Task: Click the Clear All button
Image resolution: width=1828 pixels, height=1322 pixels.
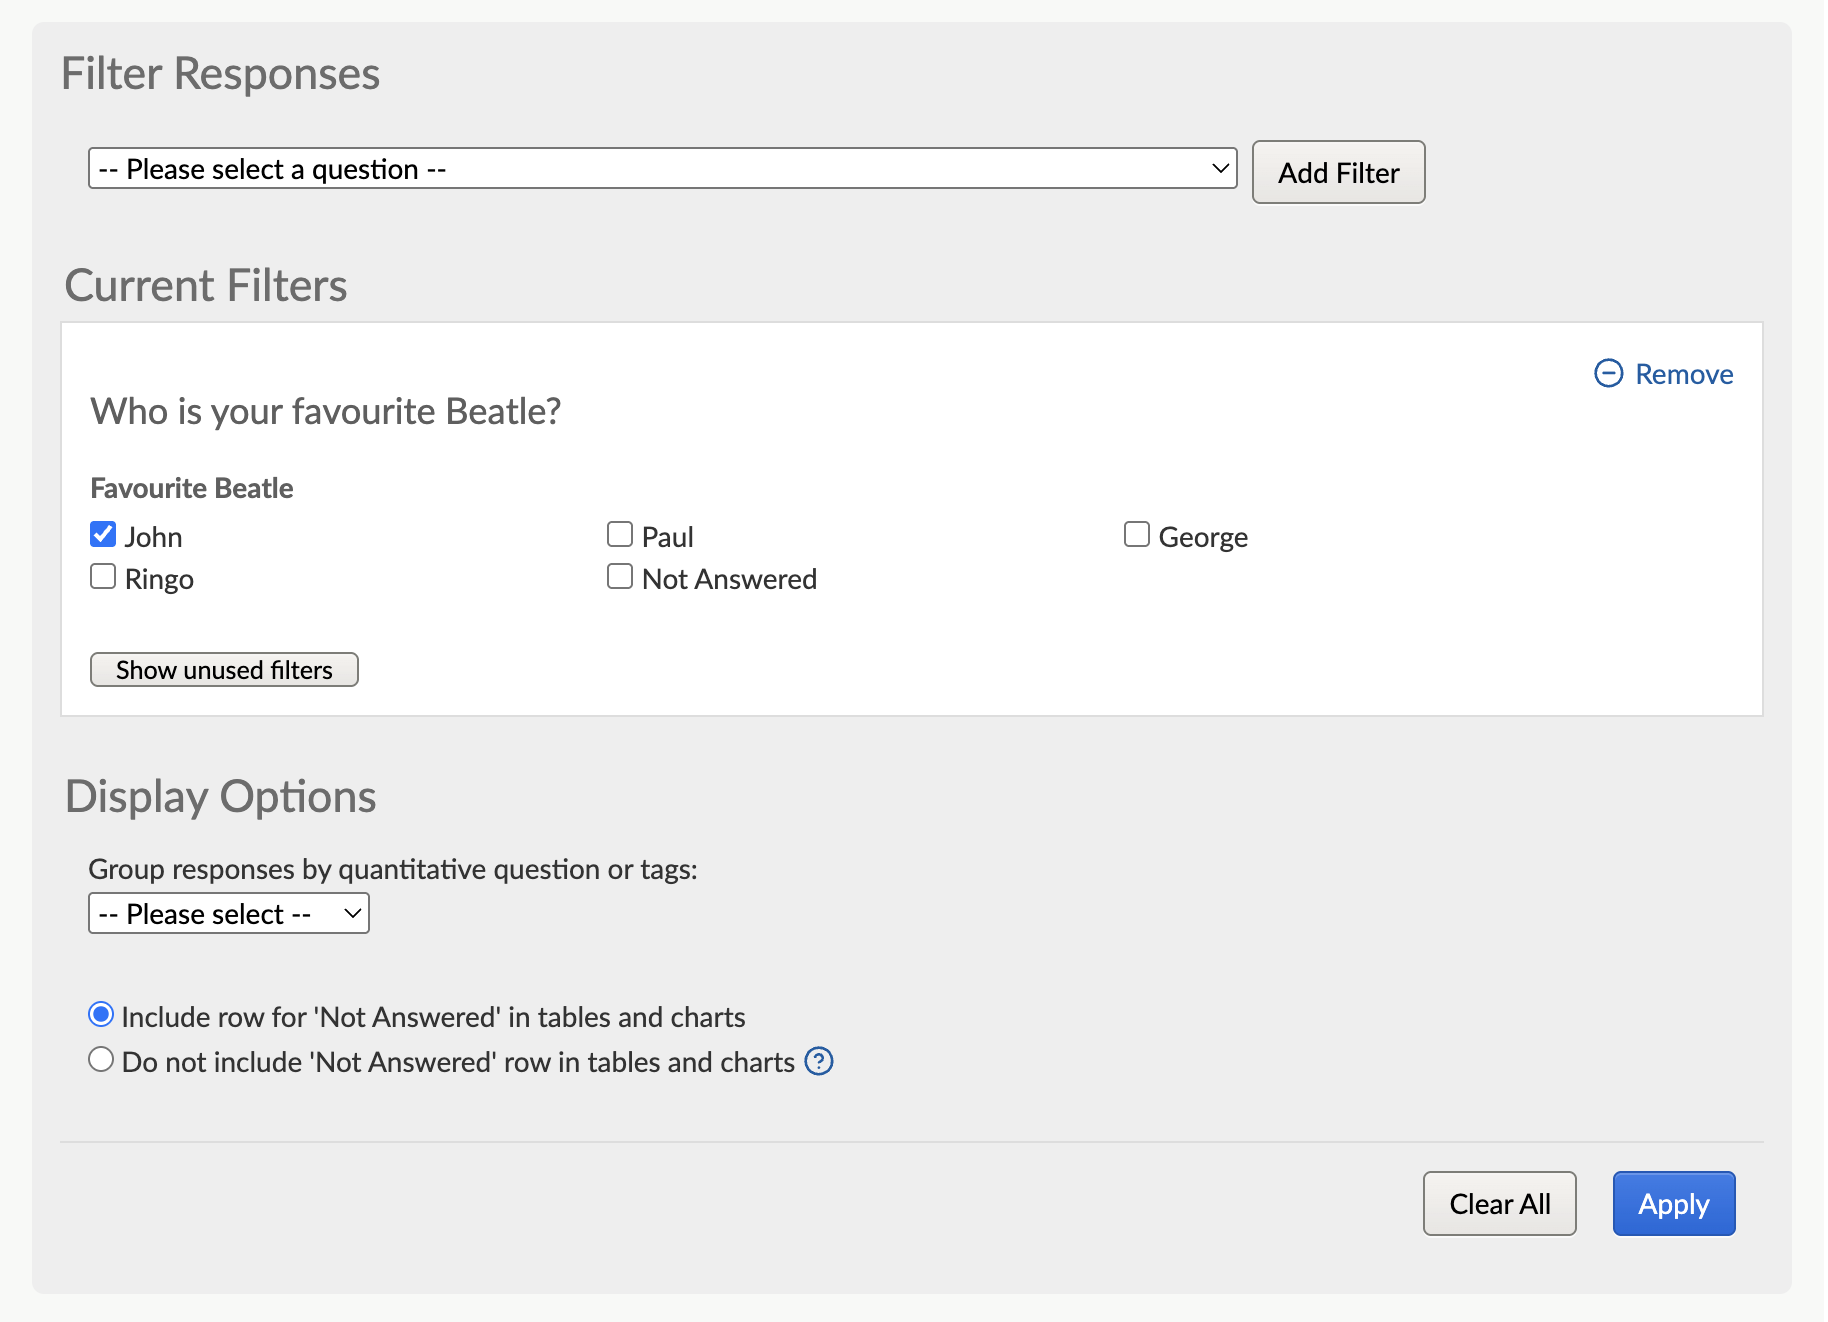Action: (1500, 1204)
